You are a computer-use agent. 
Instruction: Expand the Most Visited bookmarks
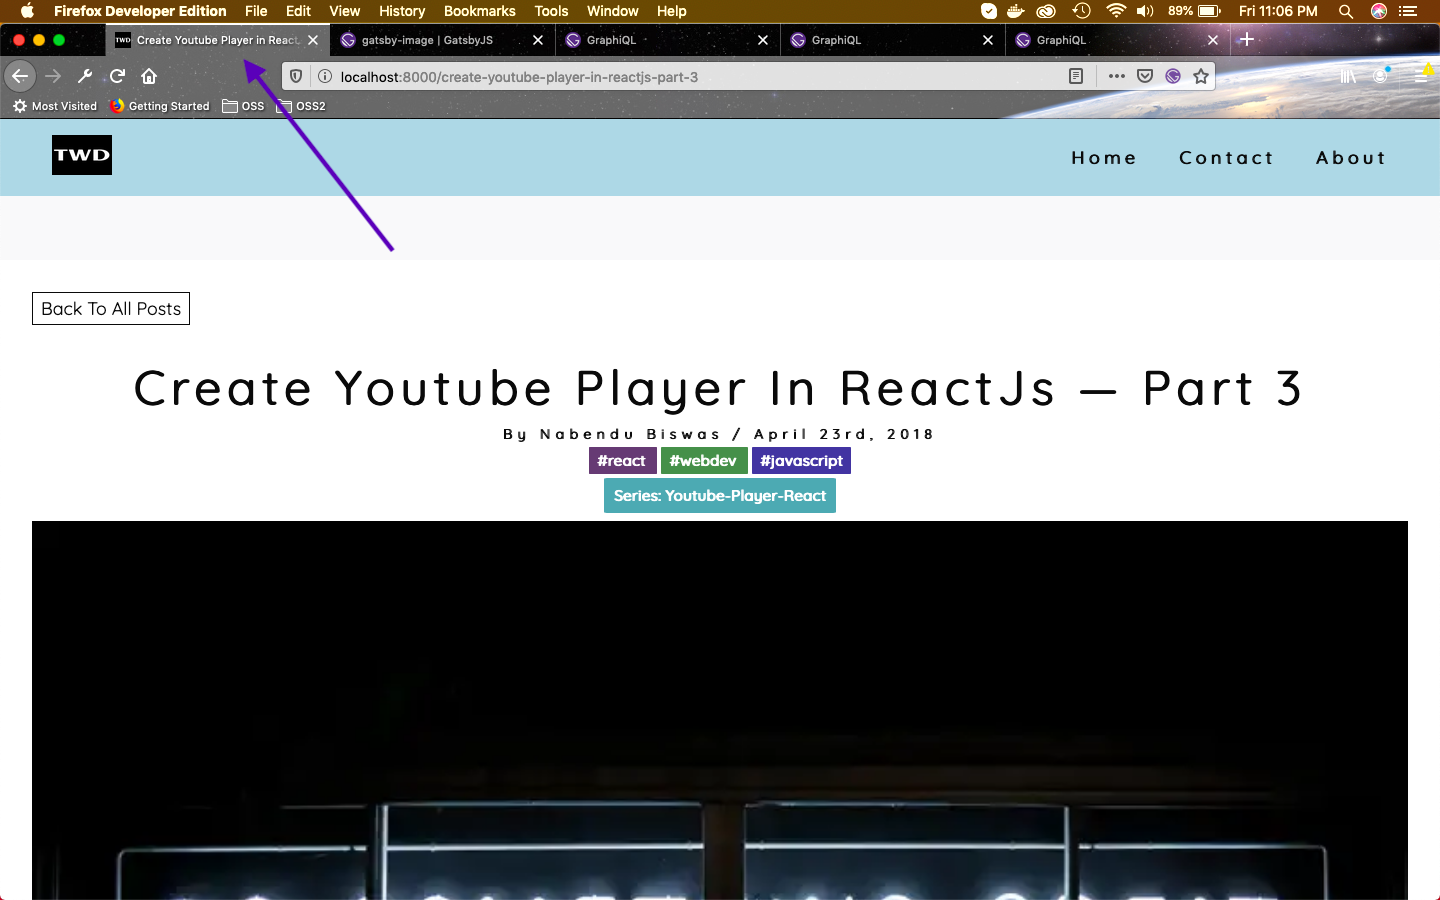click(x=55, y=106)
